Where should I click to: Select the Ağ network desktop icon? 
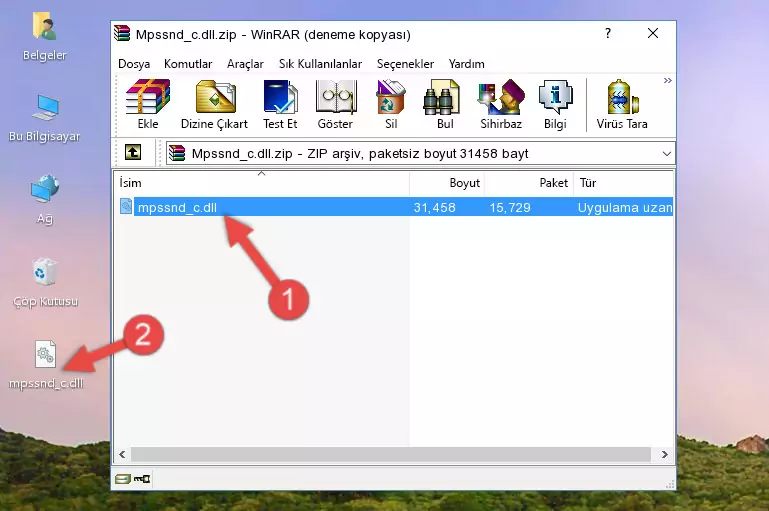click(x=45, y=199)
